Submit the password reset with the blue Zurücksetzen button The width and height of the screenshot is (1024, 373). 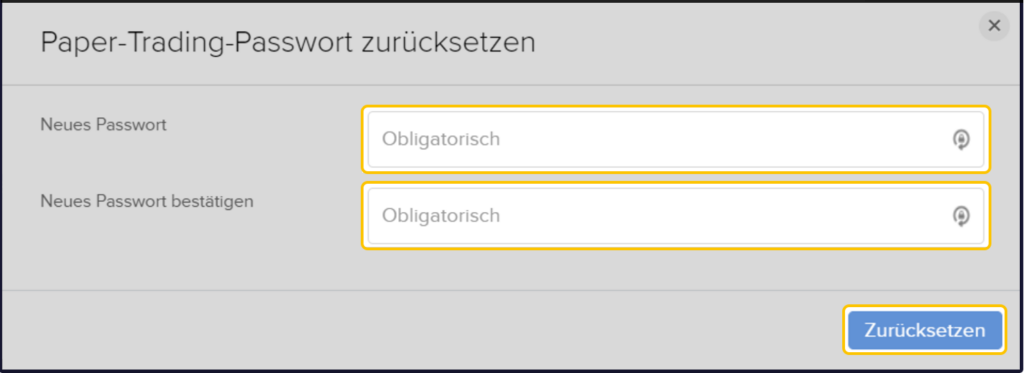tap(925, 330)
